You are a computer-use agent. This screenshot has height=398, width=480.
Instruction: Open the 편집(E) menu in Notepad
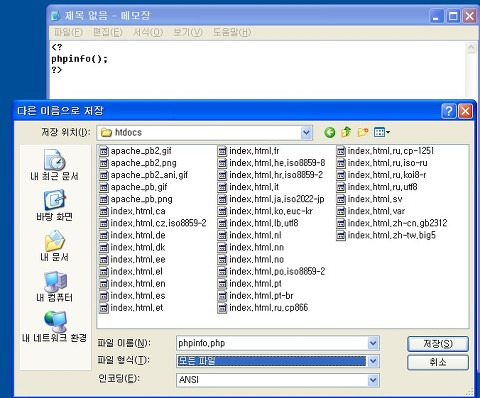pyautogui.click(x=107, y=32)
